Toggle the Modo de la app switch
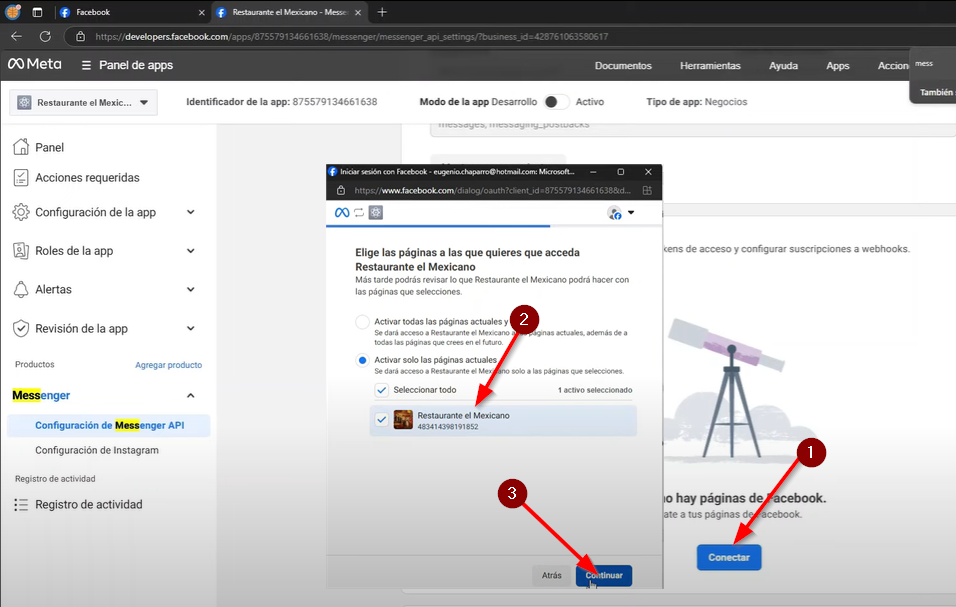Viewport: 956px width, 607px height. coord(555,102)
